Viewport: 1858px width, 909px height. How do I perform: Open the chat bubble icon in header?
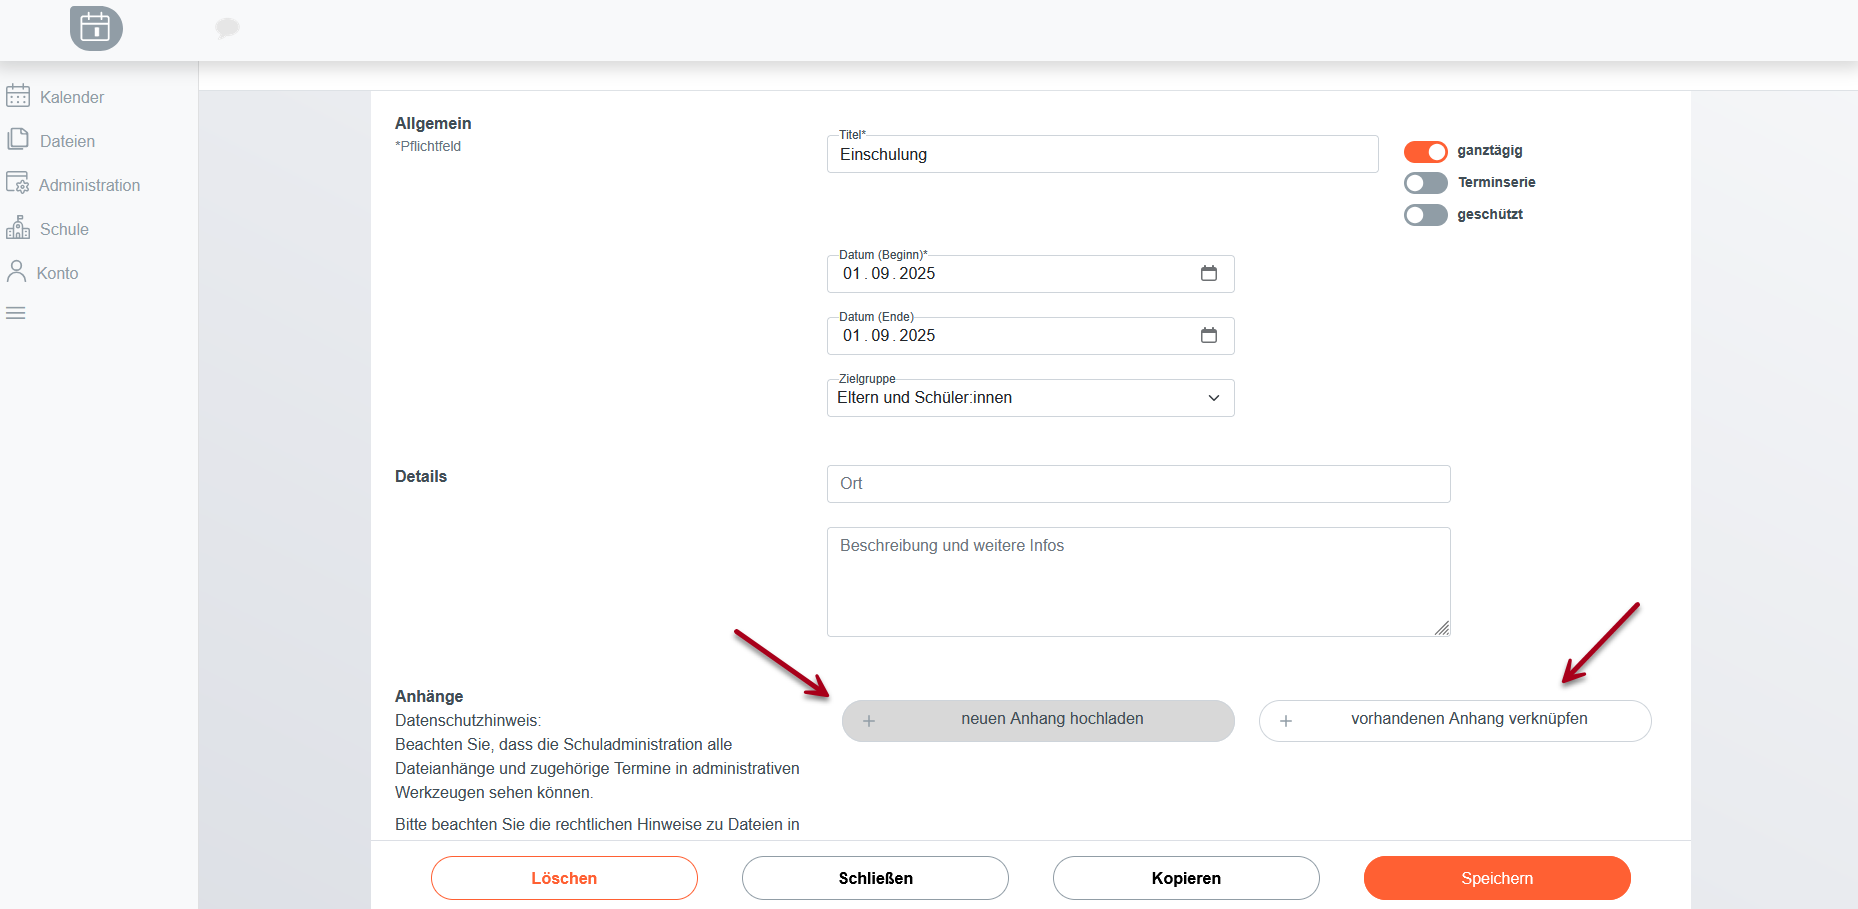pyautogui.click(x=227, y=28)
